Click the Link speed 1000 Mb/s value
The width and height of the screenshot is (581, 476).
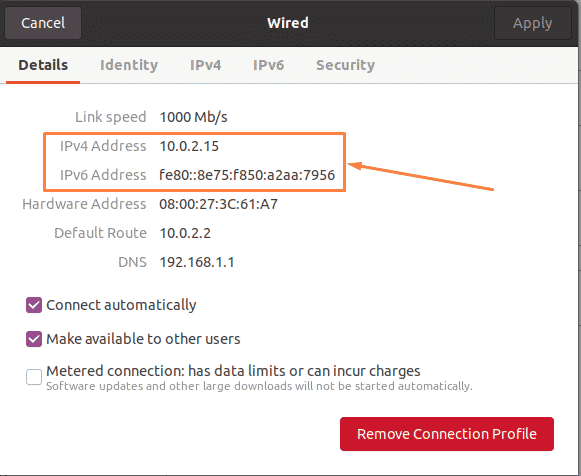[193, 117]
